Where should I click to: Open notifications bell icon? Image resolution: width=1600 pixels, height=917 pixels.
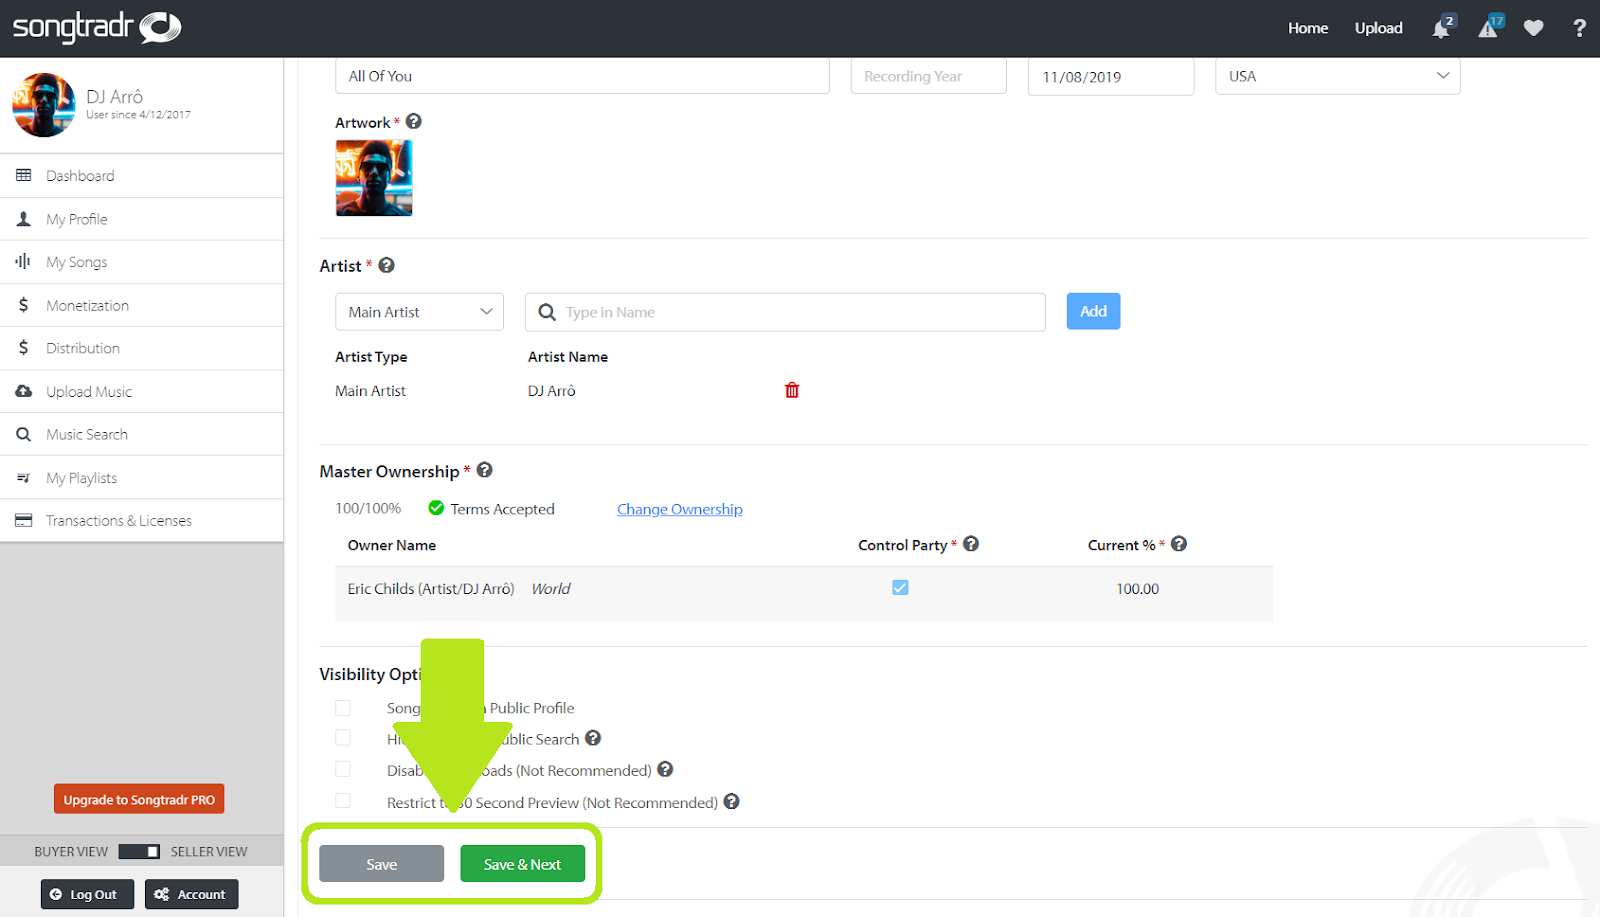1441,28
